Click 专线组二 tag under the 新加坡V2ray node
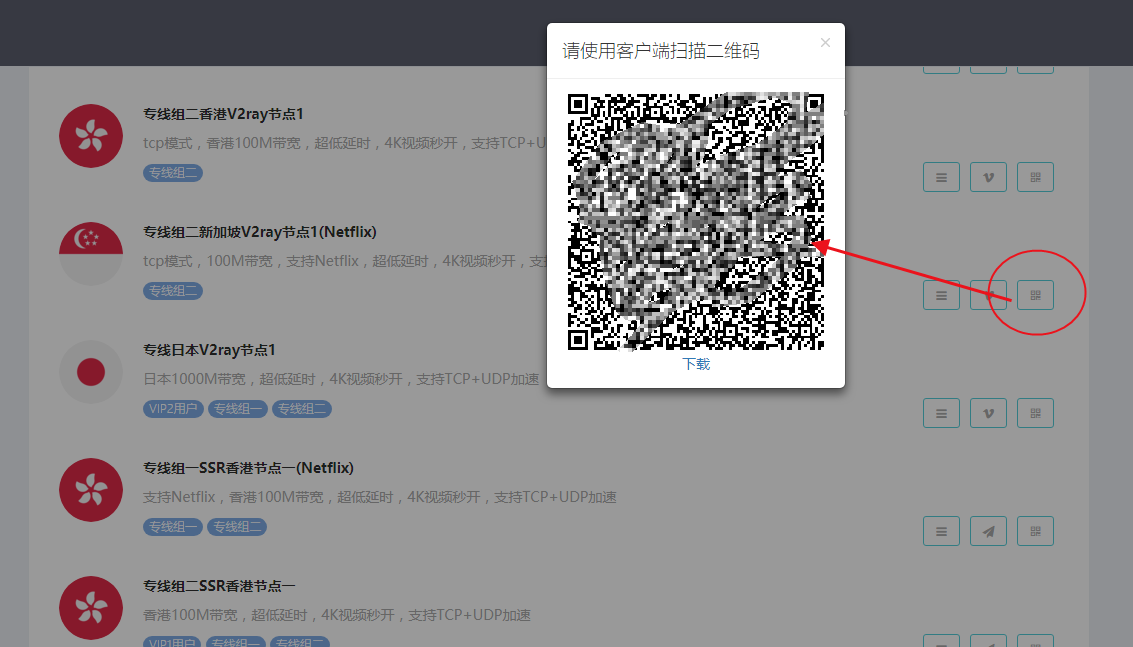This screenshot has height=647, width=1133. click(173, 291)
